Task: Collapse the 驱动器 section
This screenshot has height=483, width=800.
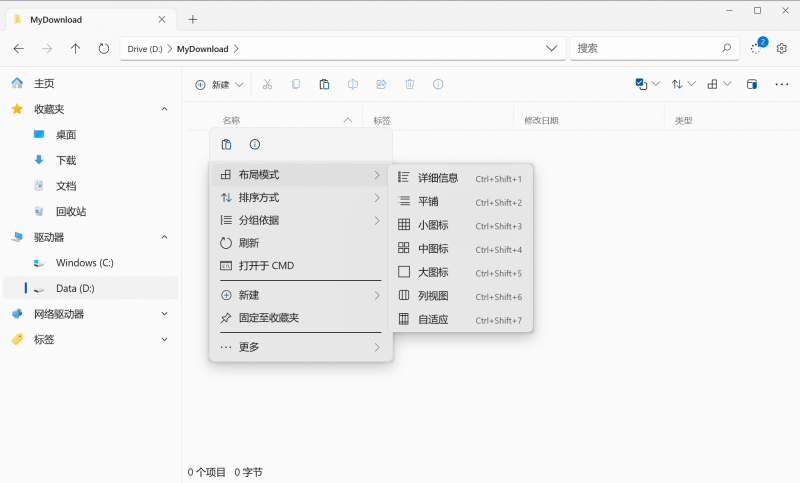Action: pos(164,237)
